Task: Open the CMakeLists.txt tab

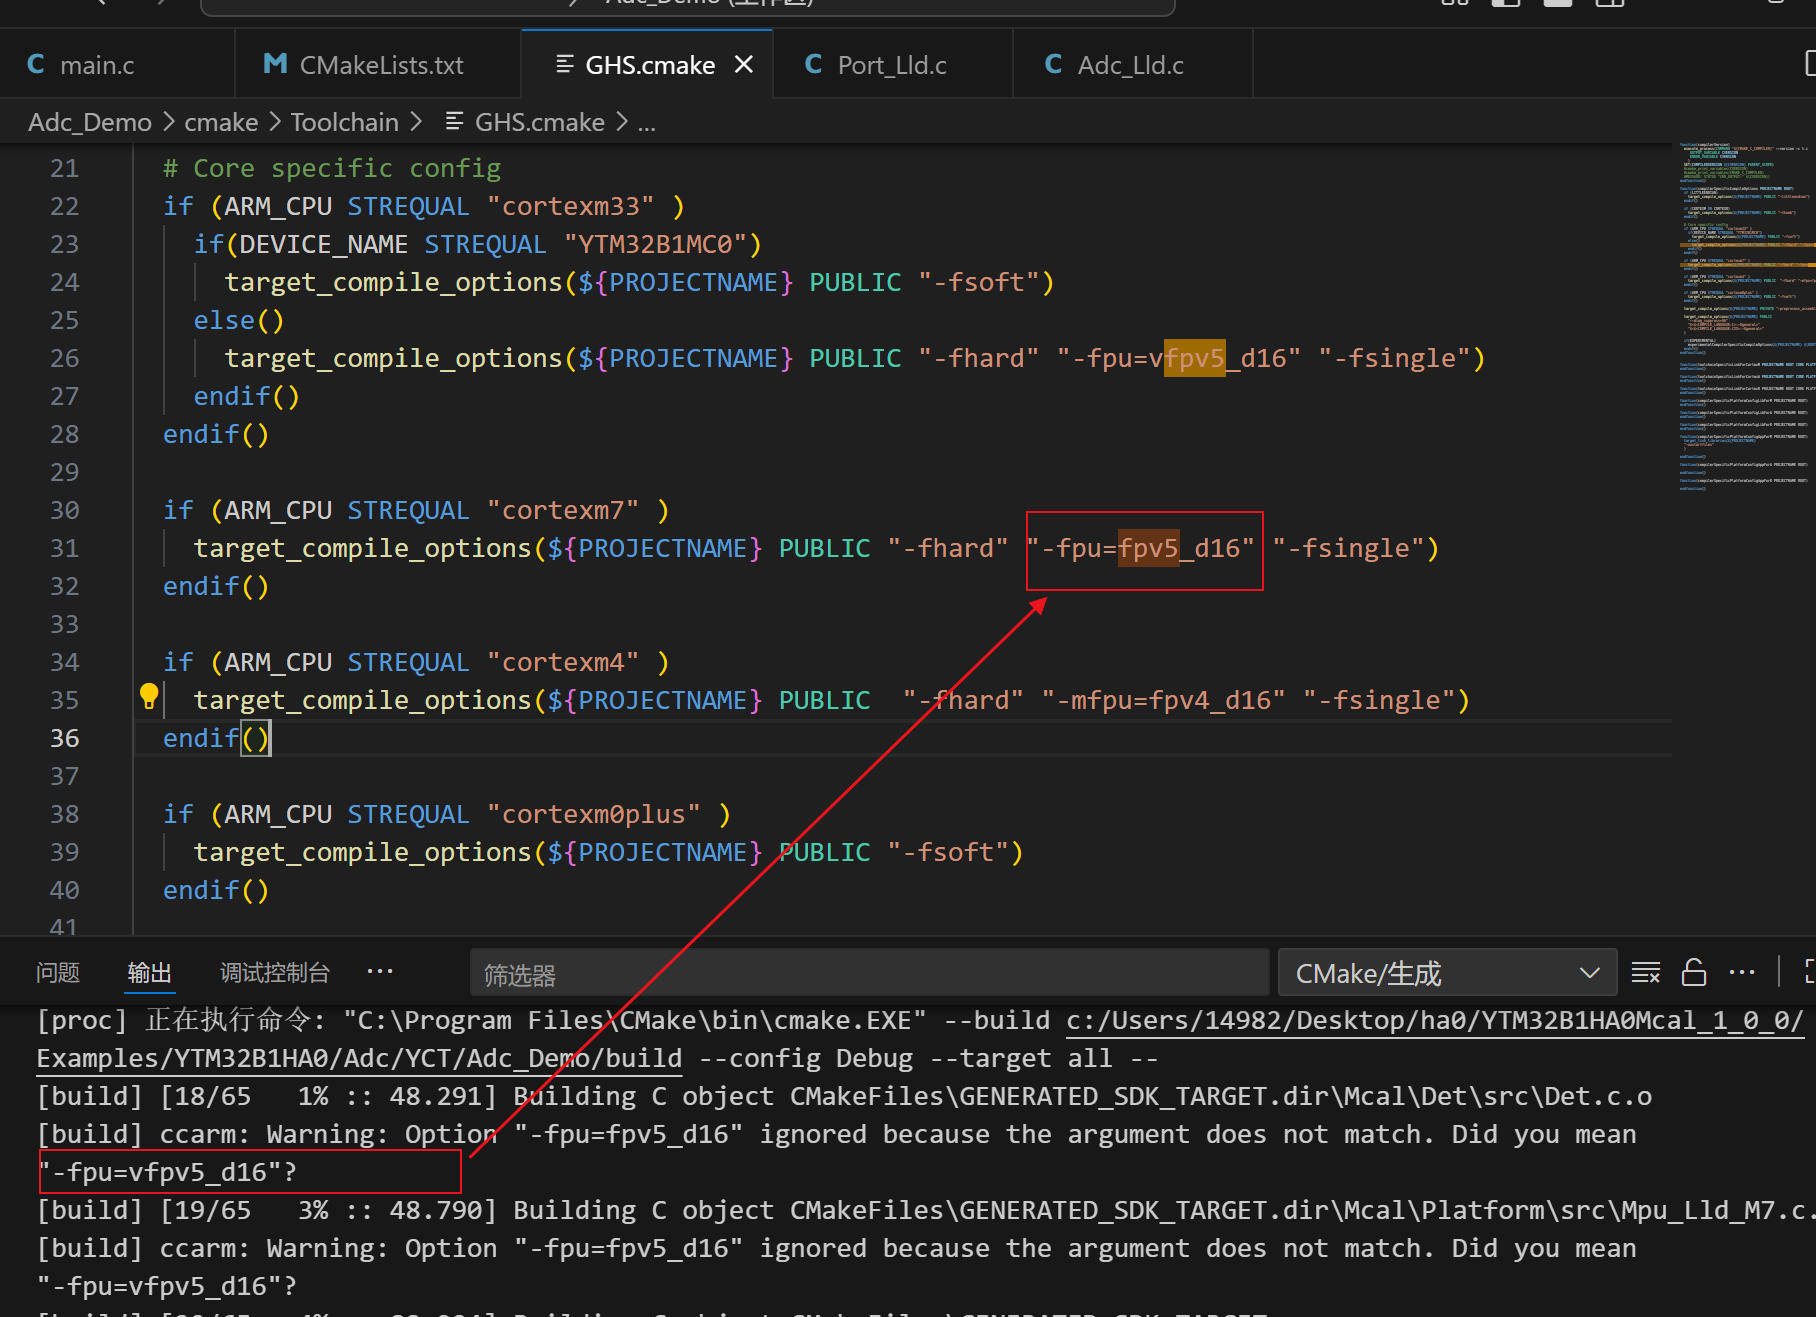Action: coord(378,65)
